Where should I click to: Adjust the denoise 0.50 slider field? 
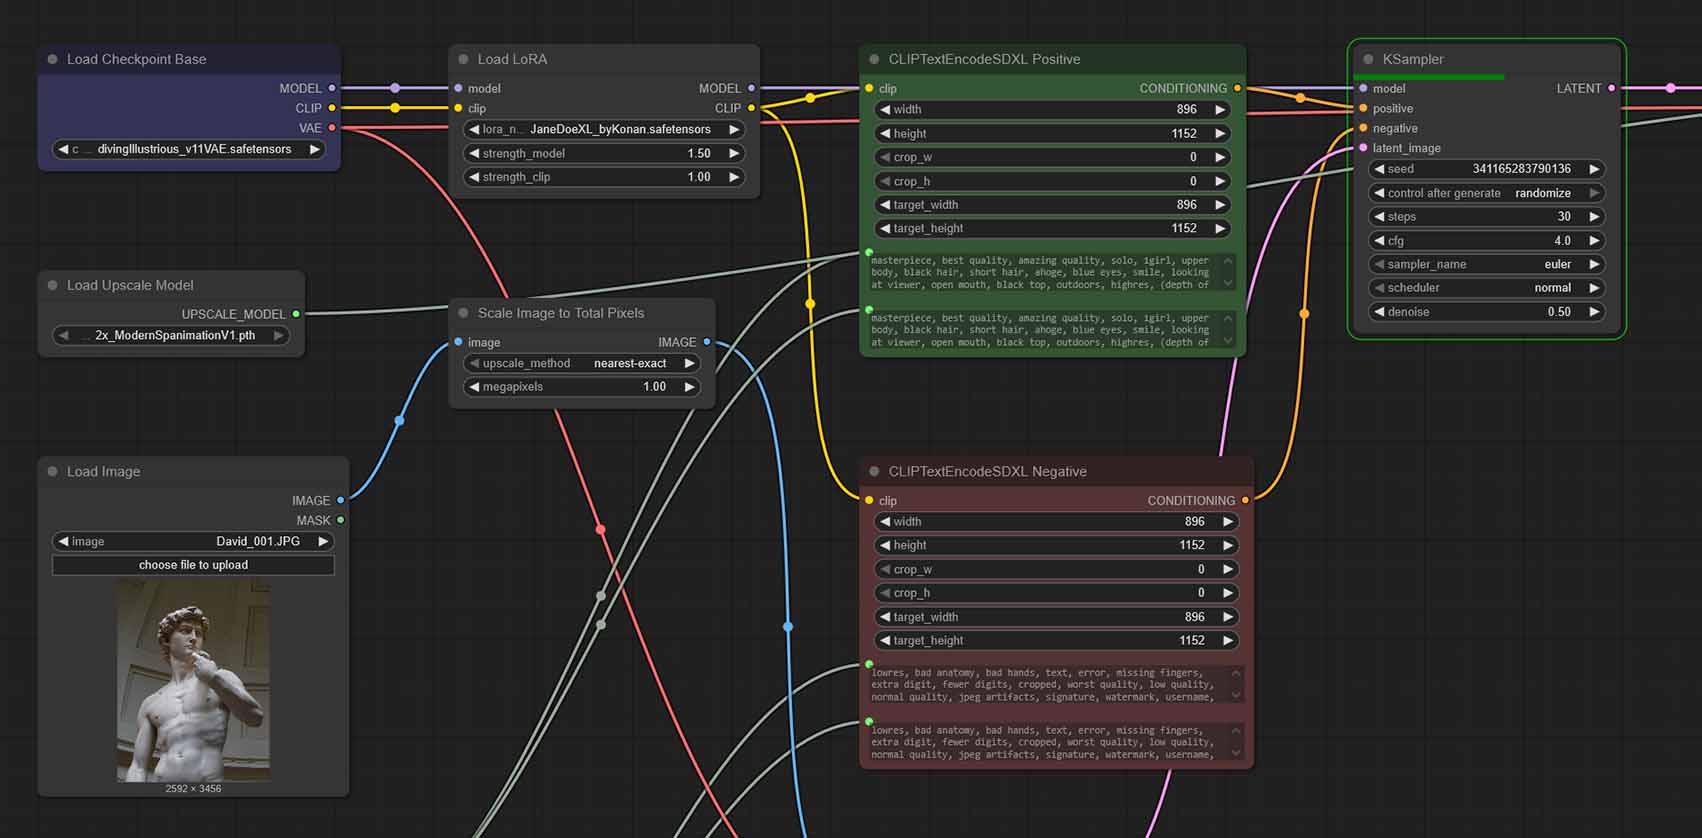pyautogui.click(x=1486, y=312)
